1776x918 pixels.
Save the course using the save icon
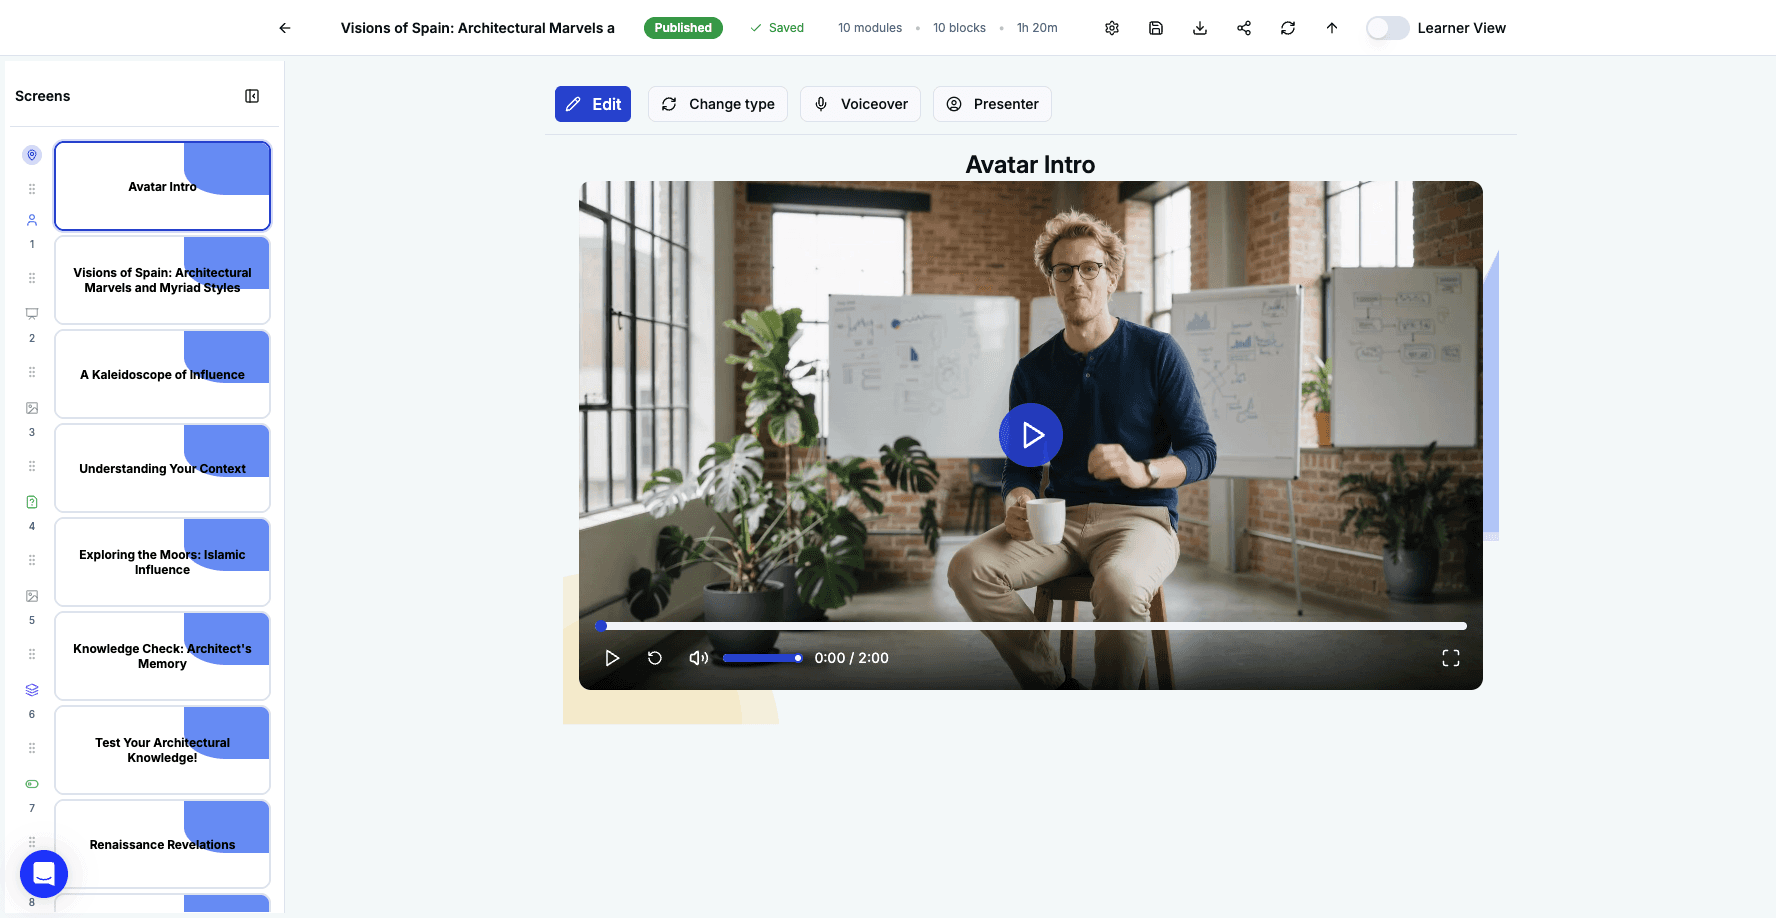(x=1156, y=28)
